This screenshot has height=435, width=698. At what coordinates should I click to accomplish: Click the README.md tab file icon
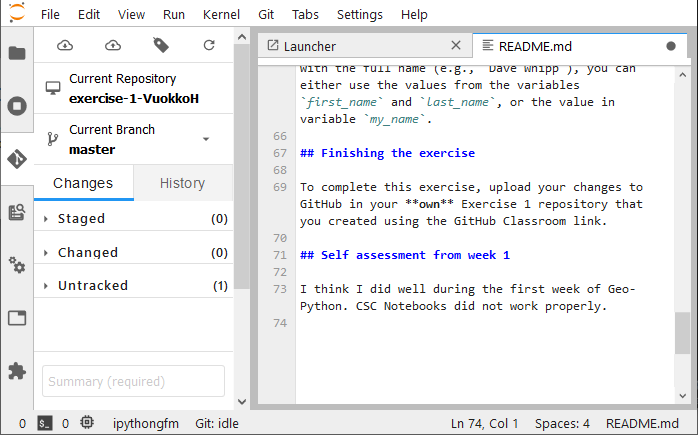click(x=488, y=45)
